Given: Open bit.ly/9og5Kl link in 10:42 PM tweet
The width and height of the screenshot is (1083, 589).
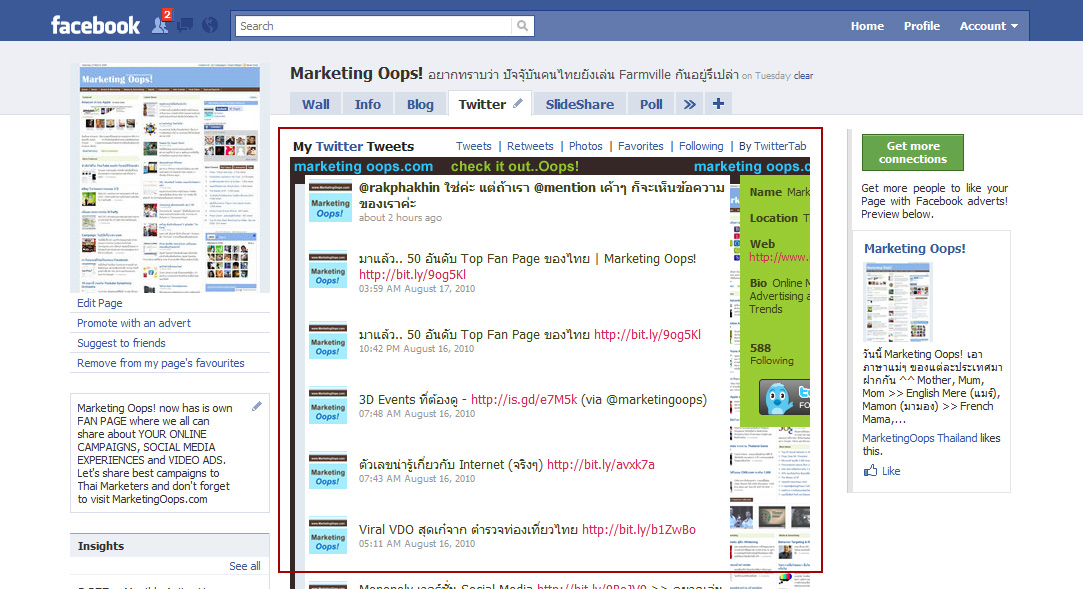Looking at the screenshot, I should [647, 334].
